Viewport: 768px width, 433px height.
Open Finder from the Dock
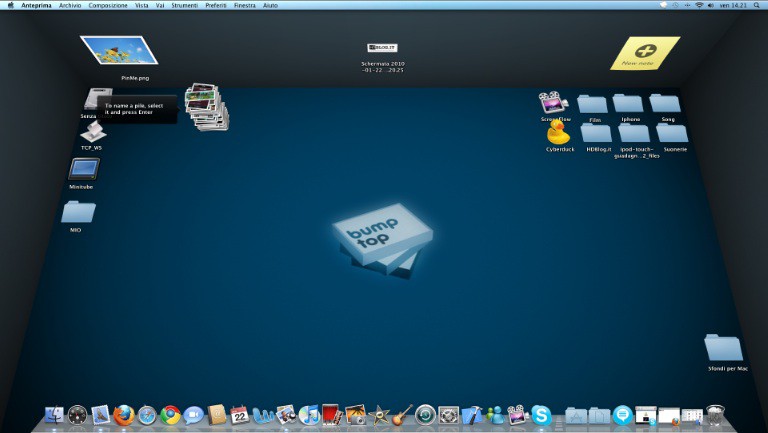point(54,415)
